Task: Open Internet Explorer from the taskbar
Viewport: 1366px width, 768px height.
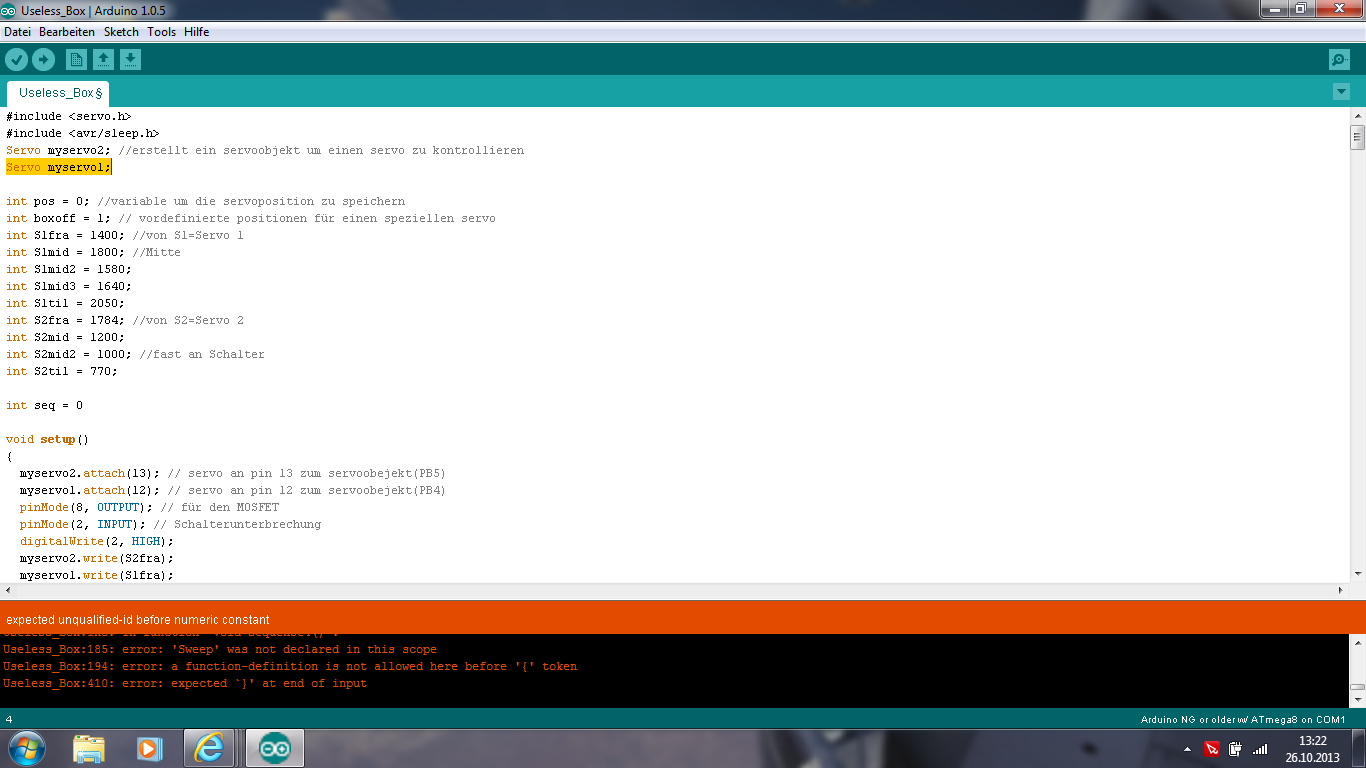Action: (210, 748)
